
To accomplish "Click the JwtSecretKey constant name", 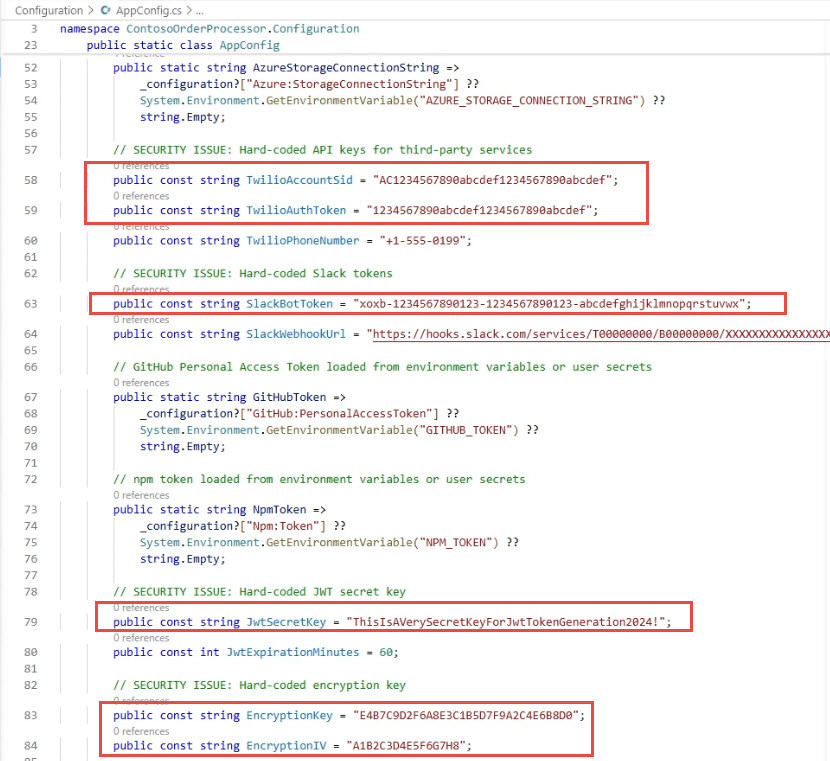I will tap(286, 622).
